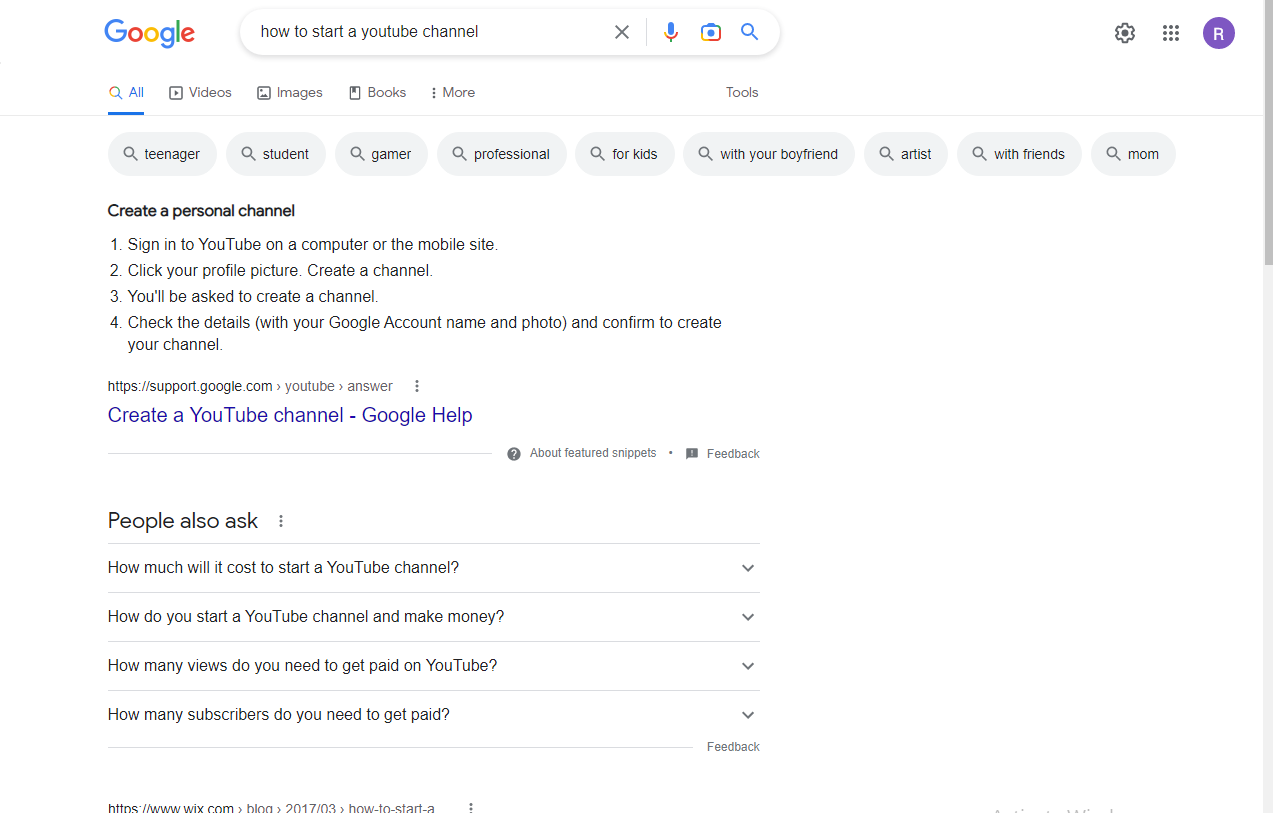Open the Settings gear icon
The width and height of the screenshot is (1273, 813).
pyautogui.click(x=1125, y=33)
